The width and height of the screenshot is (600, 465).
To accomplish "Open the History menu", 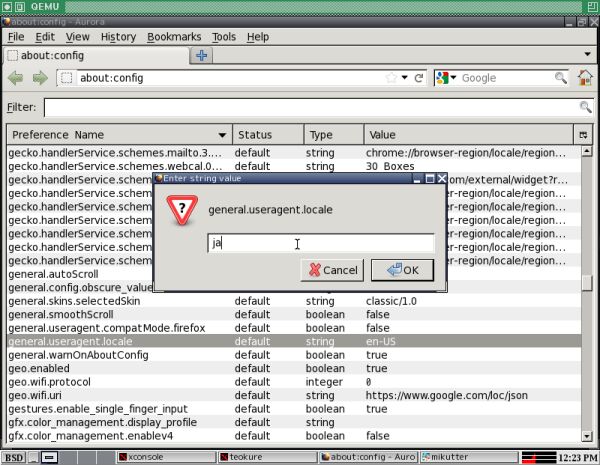I will point(118,37).
